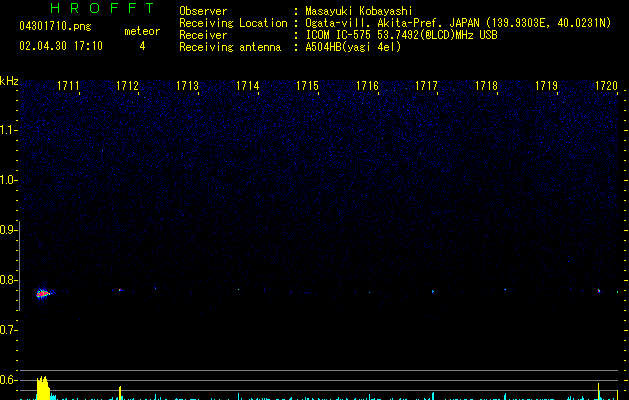Select location Ogata-vill. Akita-Pref. JAPAN text
The image size is (629, 400).
(392, 23)
